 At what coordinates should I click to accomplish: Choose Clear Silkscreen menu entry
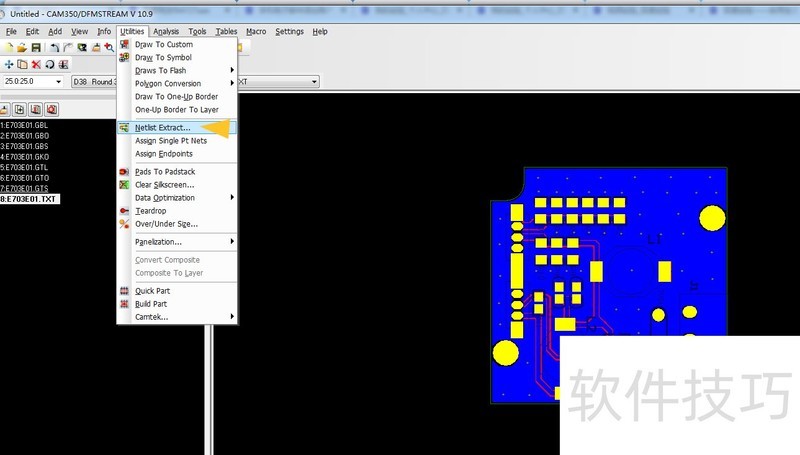click(164, 185)
